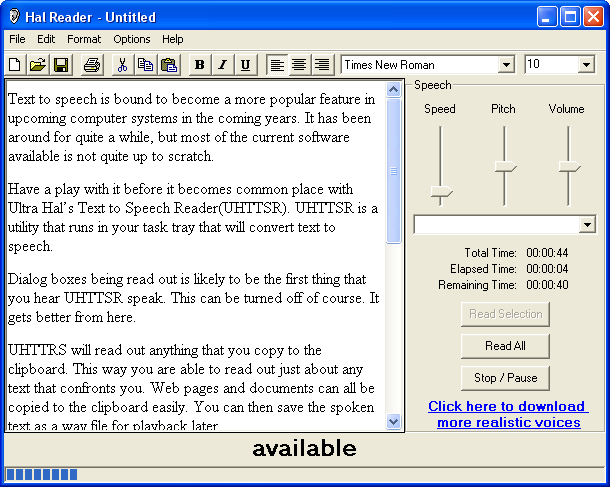Click the Total Time value 00:00:44
This screenshot has height=487, width=610.
tap(547, 253)
